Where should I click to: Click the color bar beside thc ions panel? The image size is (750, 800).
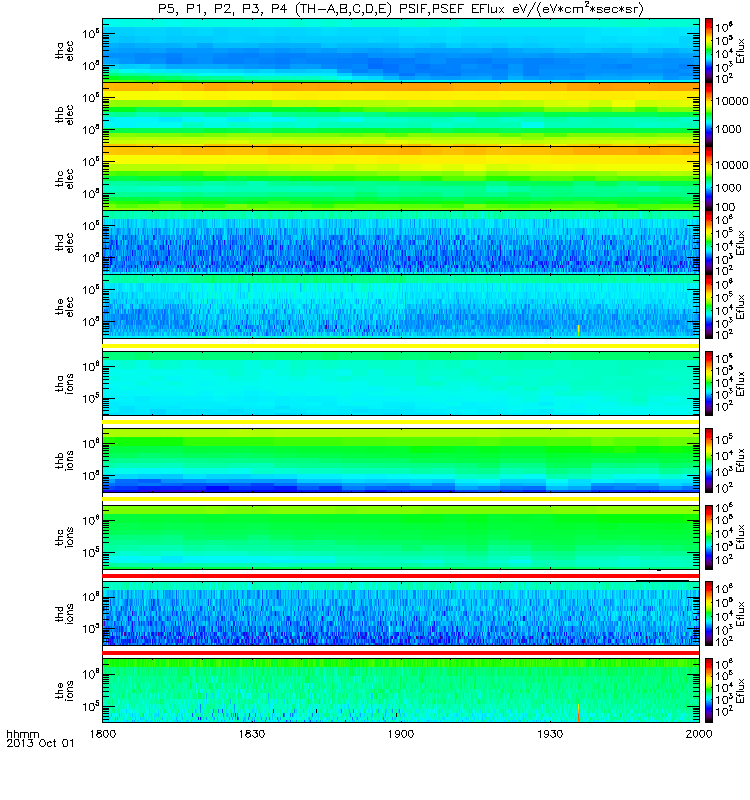coord(709,537)
